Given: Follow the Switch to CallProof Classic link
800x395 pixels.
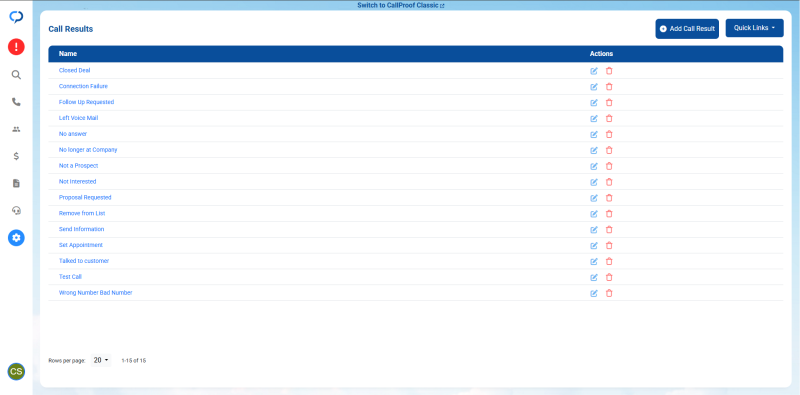Looking at the screenshot, I should 401,6.
